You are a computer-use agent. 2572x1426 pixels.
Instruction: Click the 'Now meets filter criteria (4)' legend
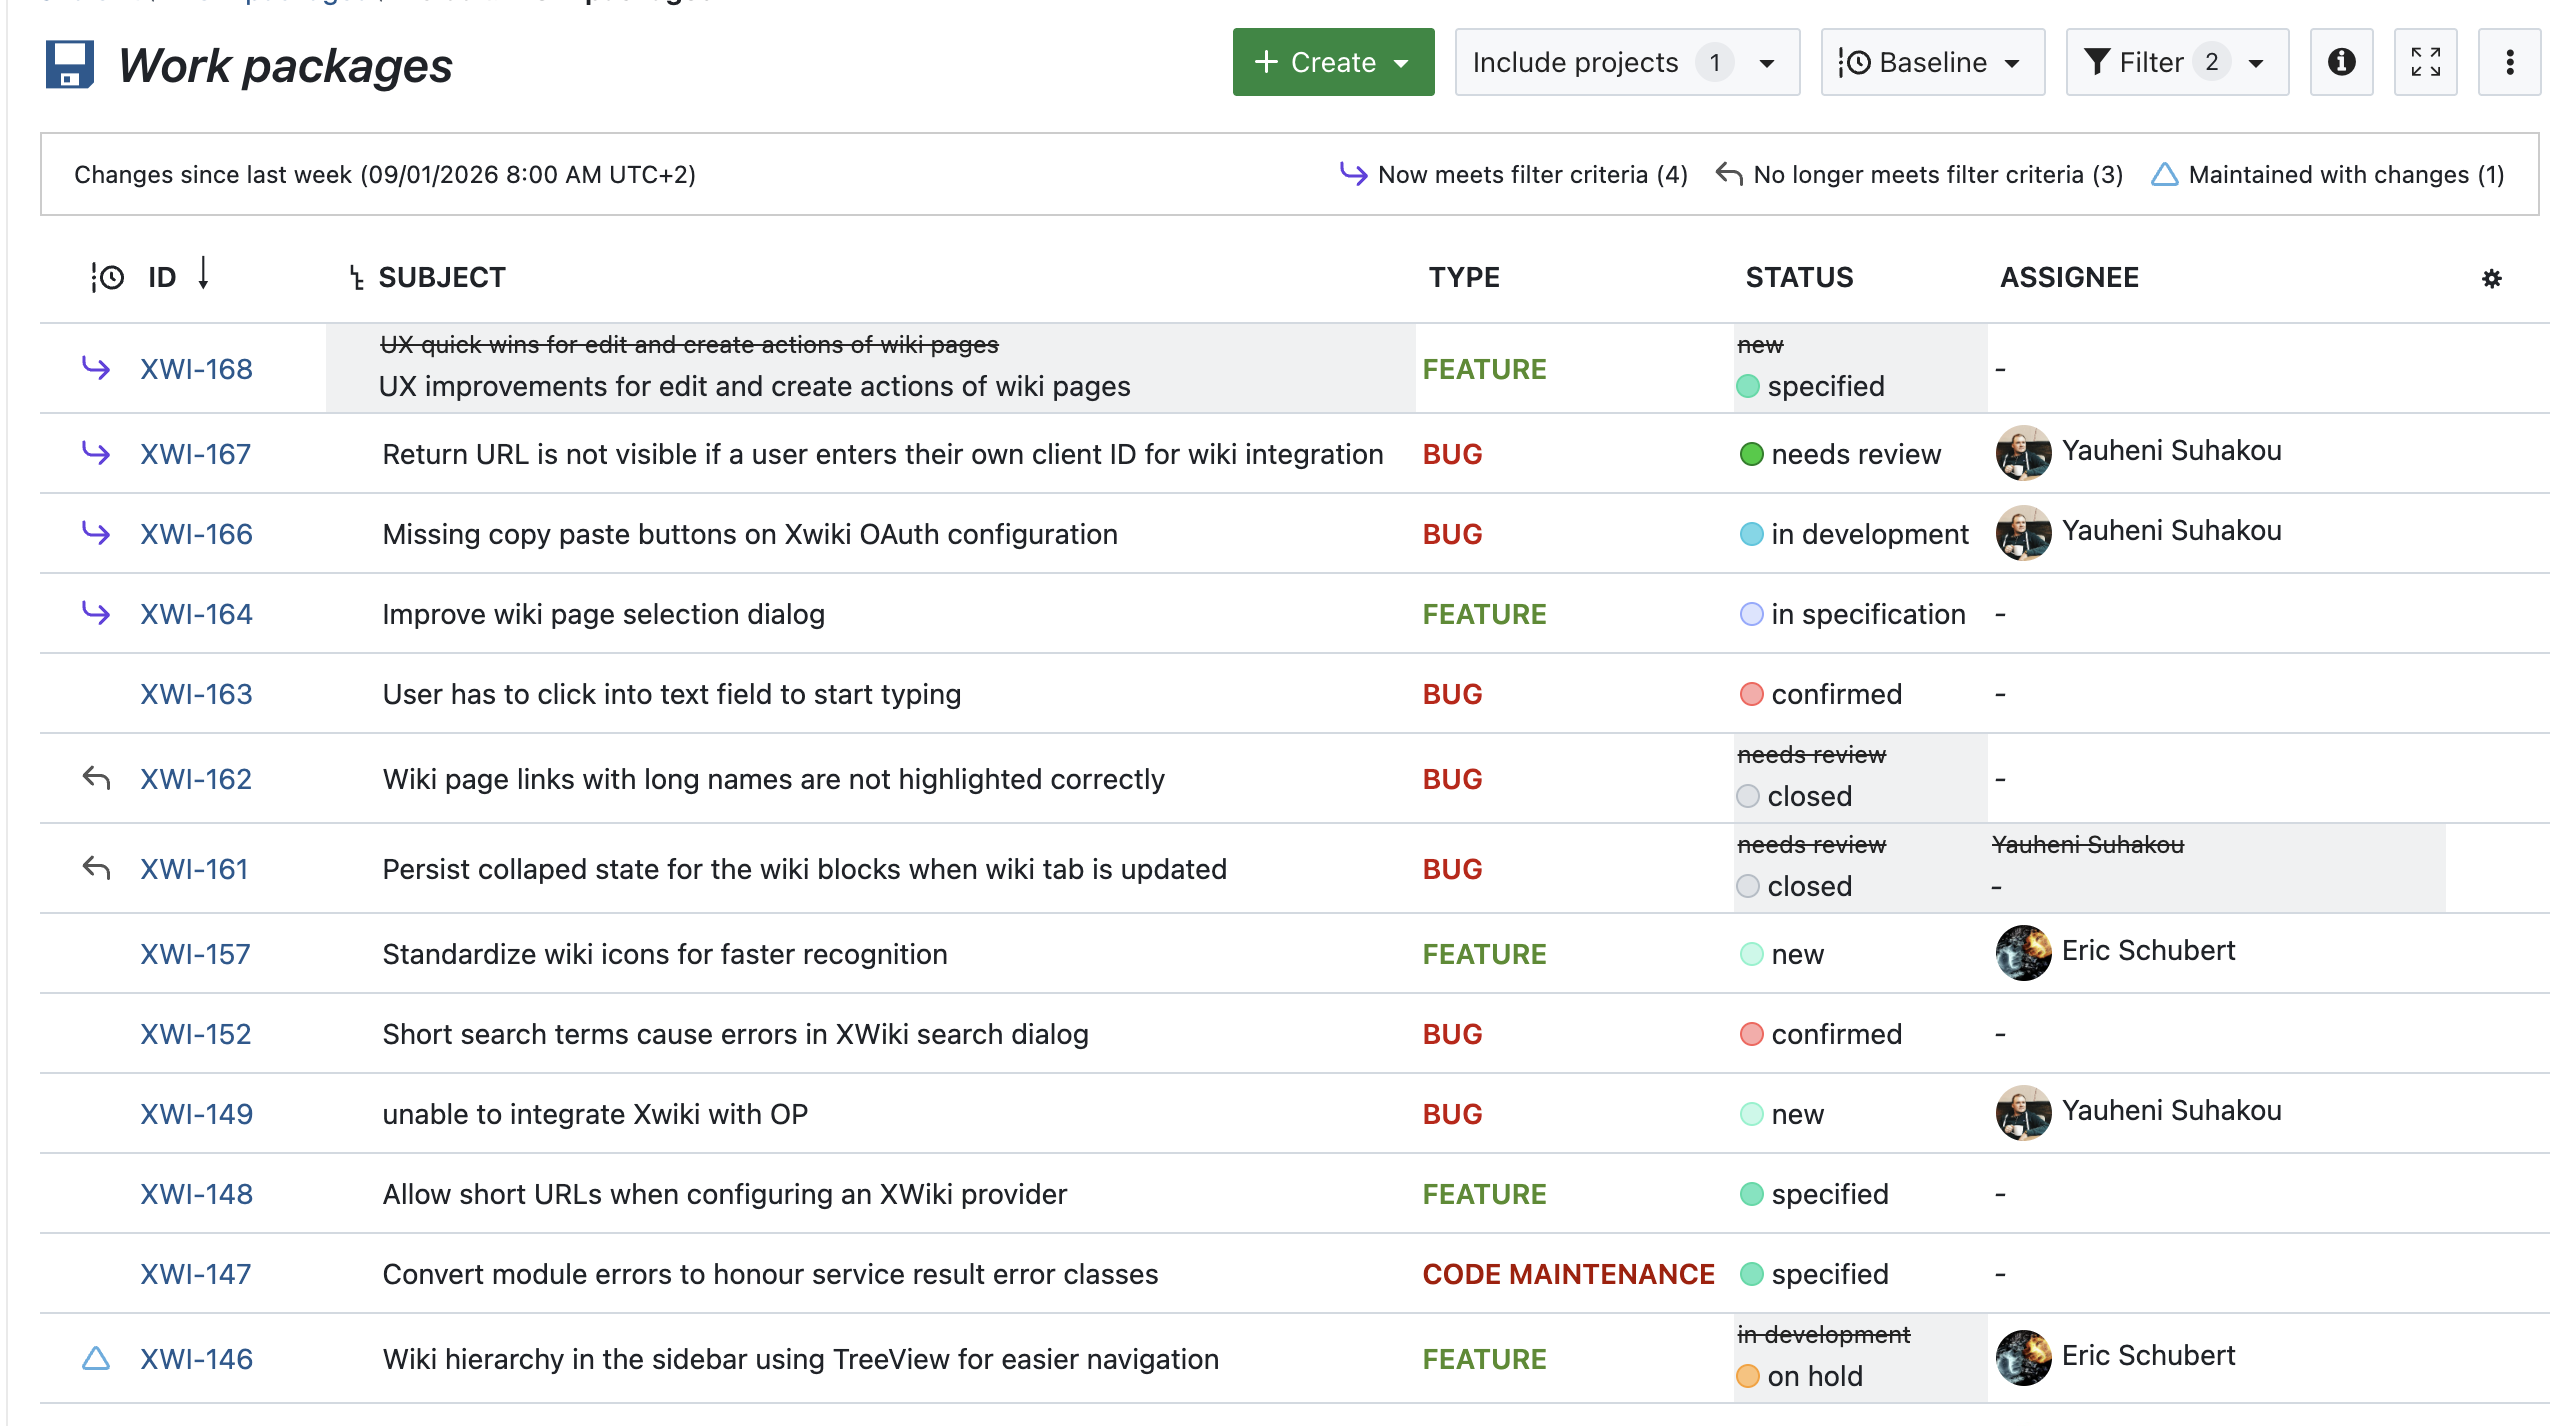[1514, 174]
